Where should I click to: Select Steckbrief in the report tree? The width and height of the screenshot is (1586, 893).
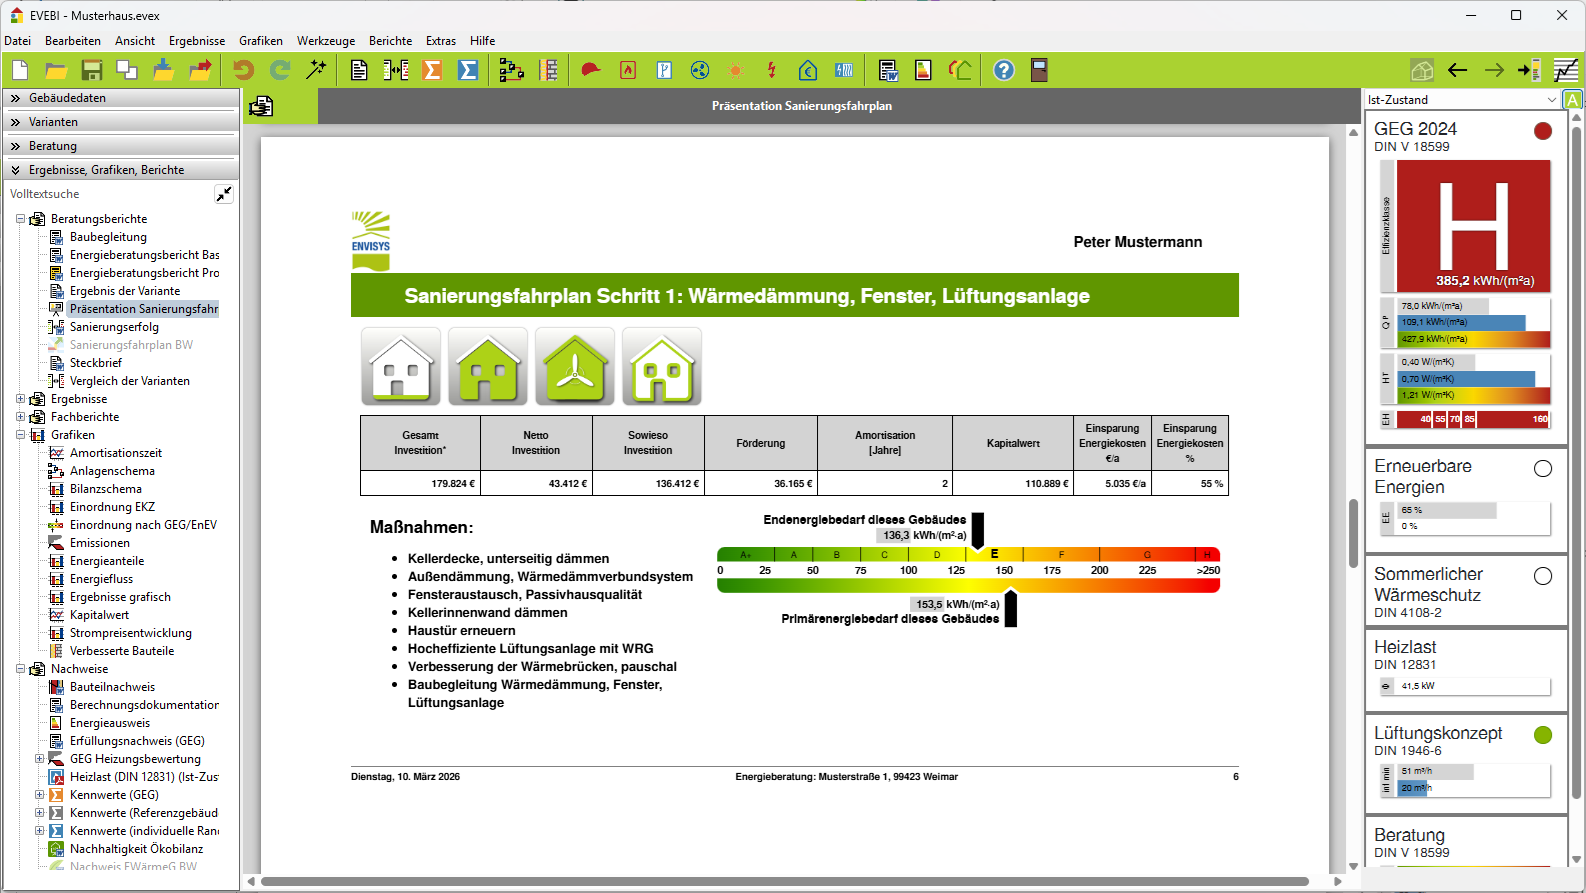(96, 363)
